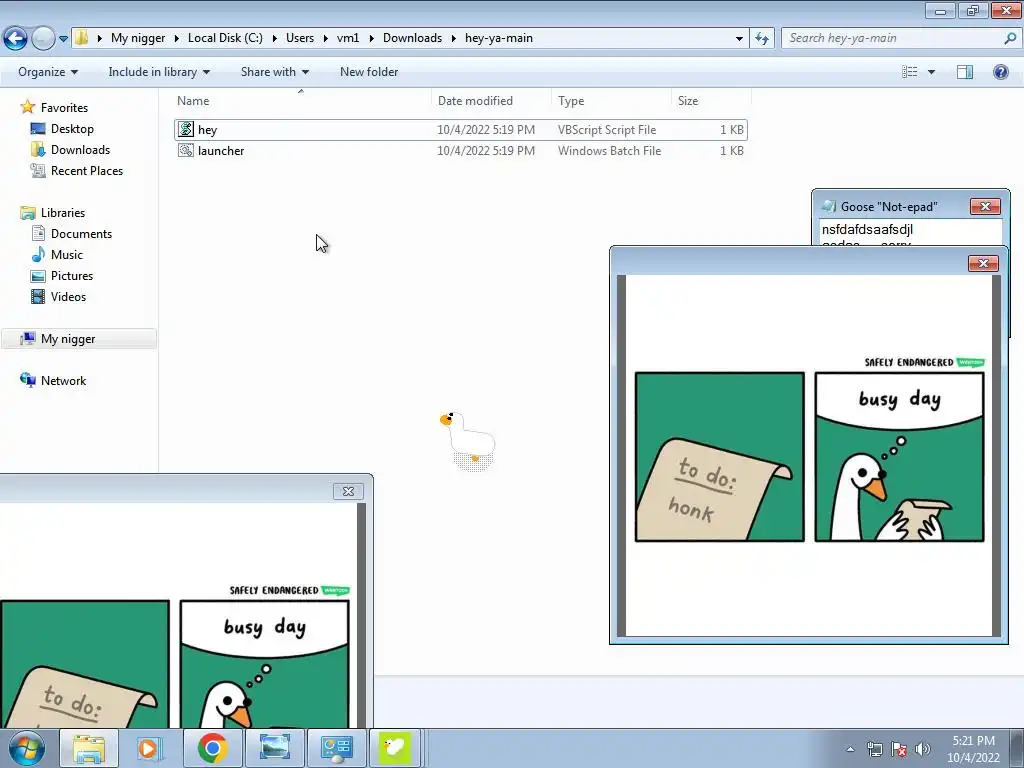
Task: Click the file name 'launcher'
Action: click(221, 151)
